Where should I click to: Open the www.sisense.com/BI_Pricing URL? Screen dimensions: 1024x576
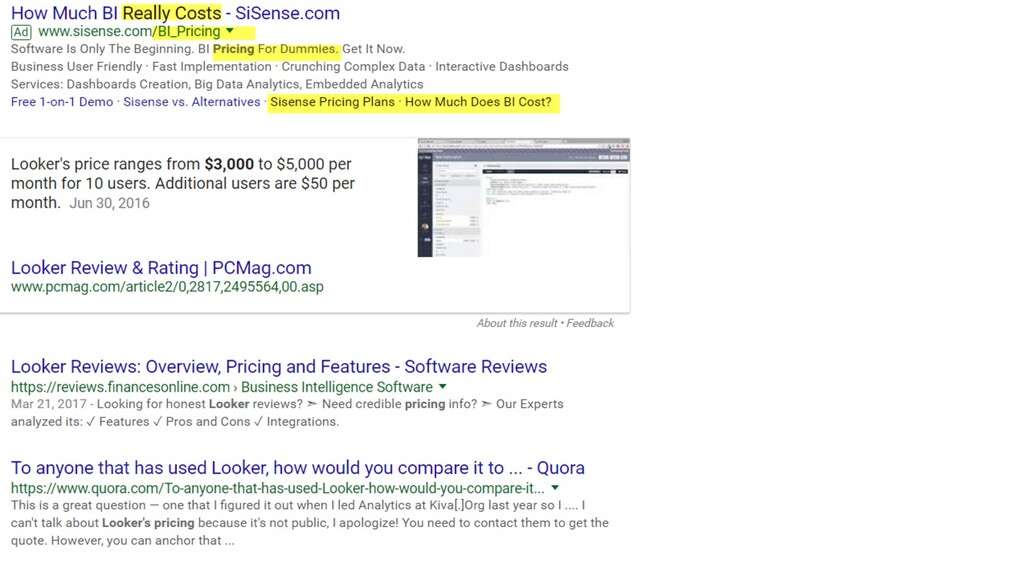(x=129, y=31)
